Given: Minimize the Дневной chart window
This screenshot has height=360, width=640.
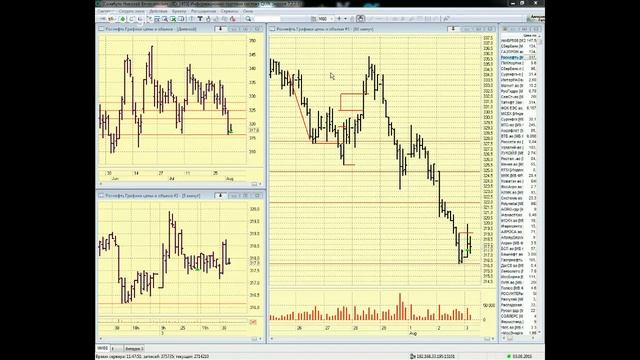Looking at the screenshot, I should (x=234, y=29).
